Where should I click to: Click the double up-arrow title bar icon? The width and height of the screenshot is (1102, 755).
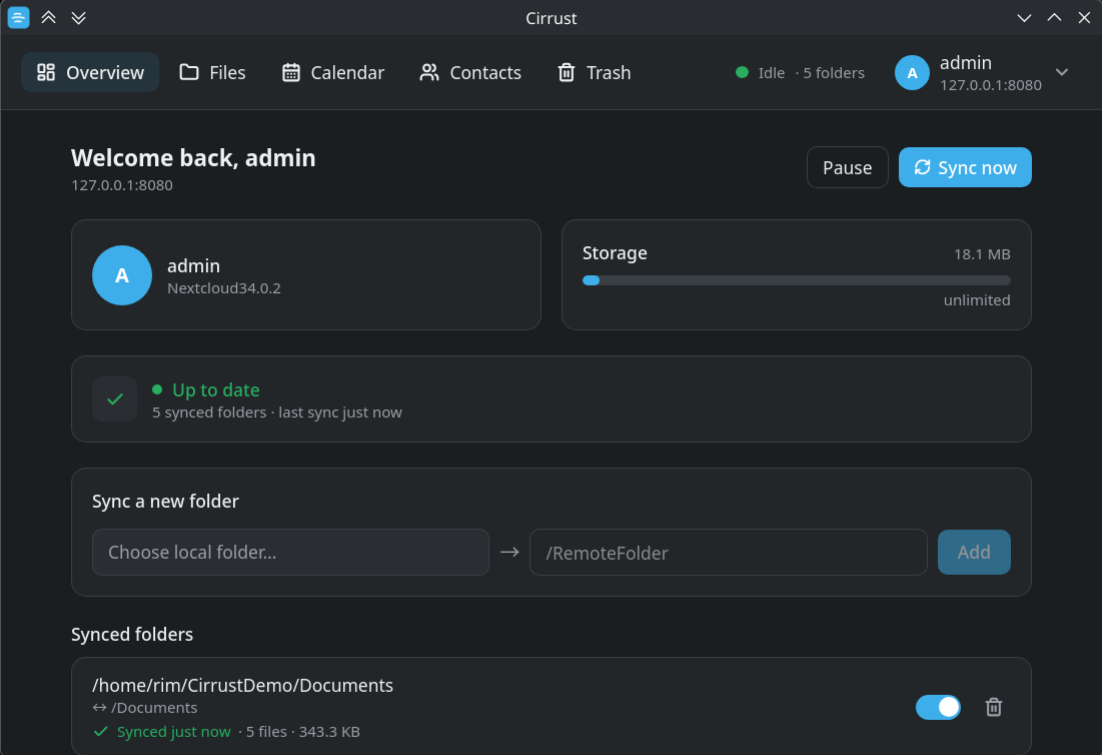[48, 18]
